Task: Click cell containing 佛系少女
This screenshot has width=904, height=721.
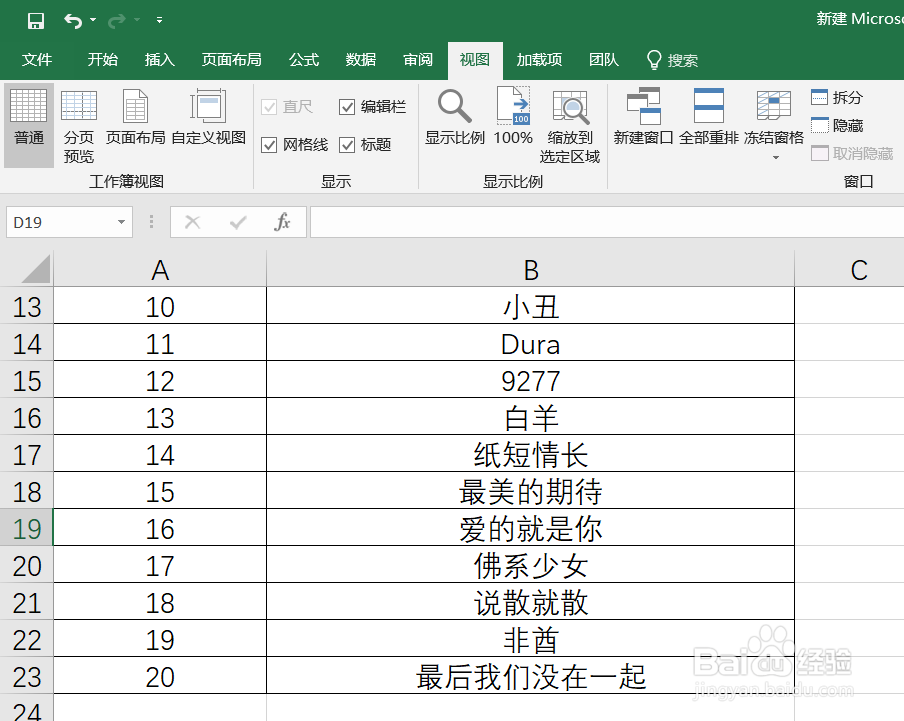Action: (x=530, y=565)
